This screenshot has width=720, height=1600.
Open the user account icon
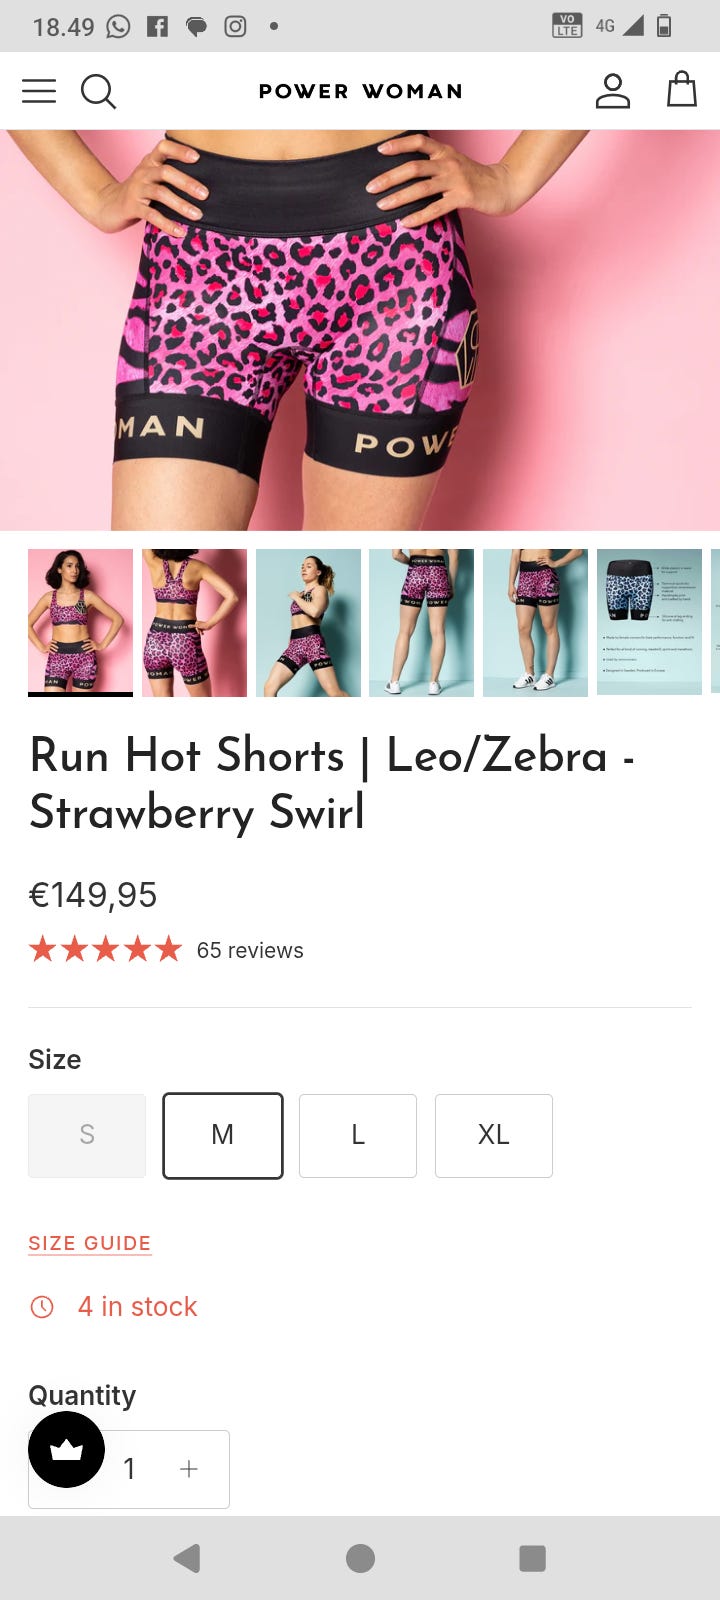coord(612,91)
